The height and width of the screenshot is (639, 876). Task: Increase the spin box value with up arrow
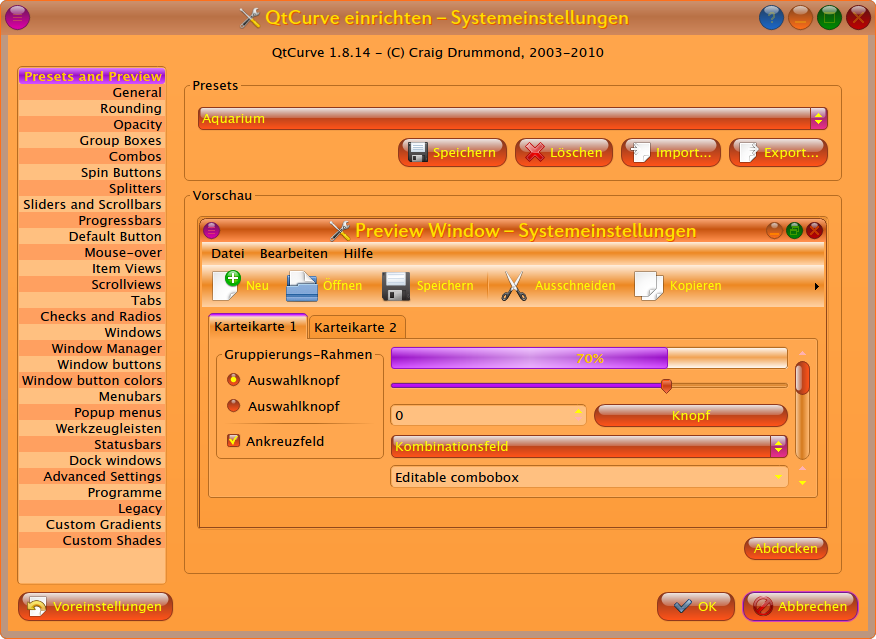(x=578, y=411)
